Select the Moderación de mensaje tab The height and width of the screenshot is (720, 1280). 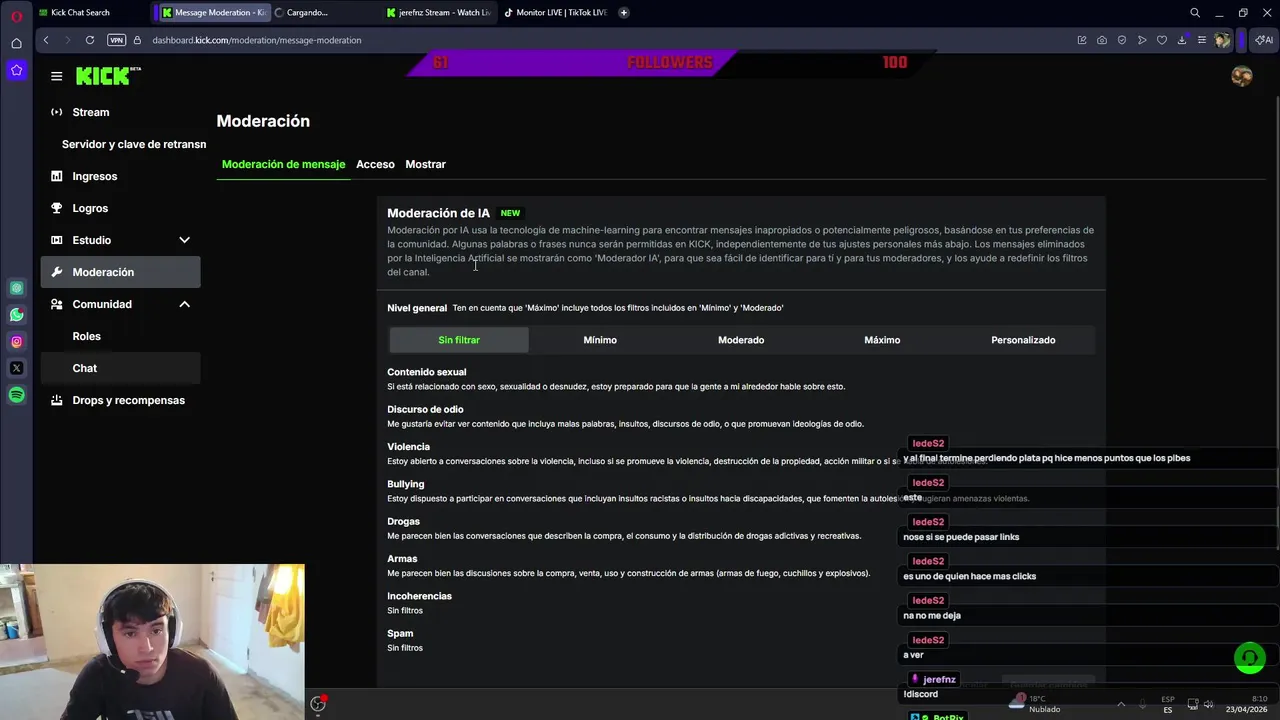click(x=283, y=164)
